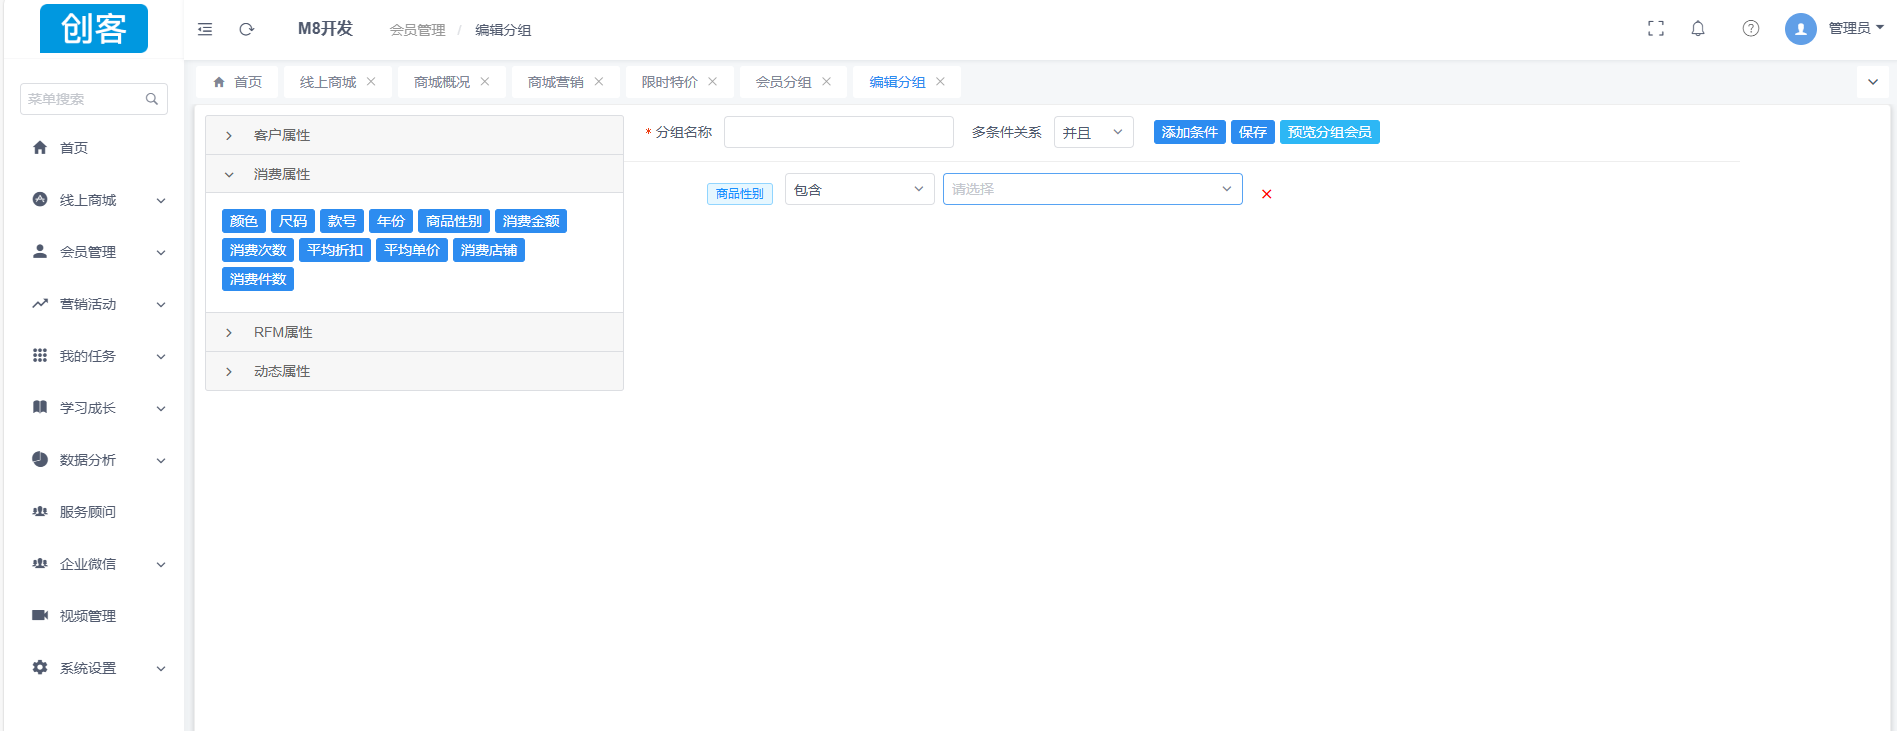Expand 会员管理 sidebar menu

94,252
